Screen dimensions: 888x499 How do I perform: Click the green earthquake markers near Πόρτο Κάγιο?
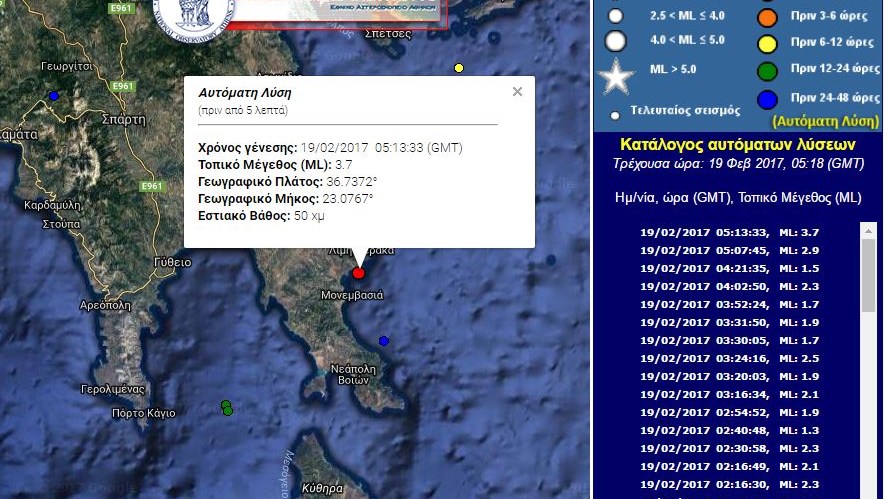tap(227, 408)
